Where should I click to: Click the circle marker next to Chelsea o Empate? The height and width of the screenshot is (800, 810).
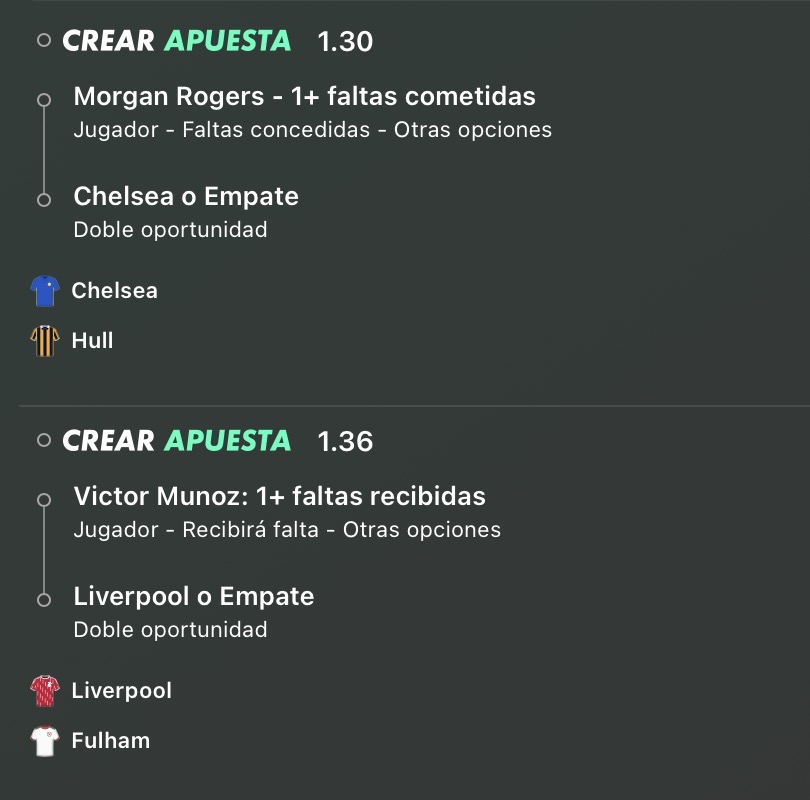[44, 200]
